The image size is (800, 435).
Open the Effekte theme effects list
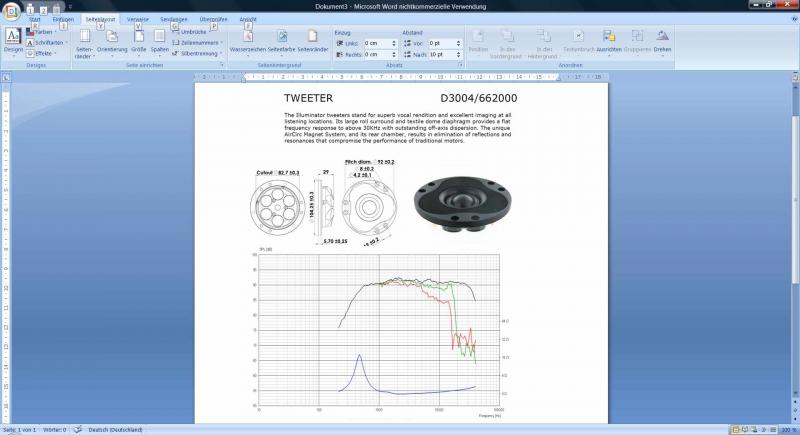point(41,53)
